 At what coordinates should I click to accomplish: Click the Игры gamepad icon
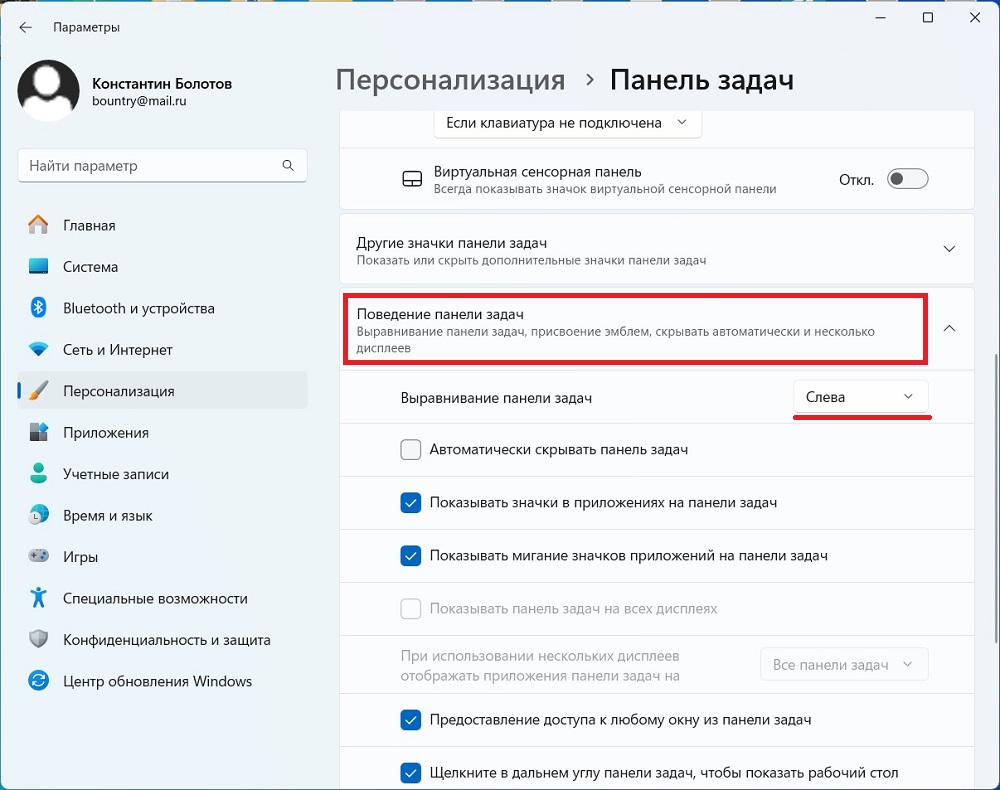pos(38,557)
